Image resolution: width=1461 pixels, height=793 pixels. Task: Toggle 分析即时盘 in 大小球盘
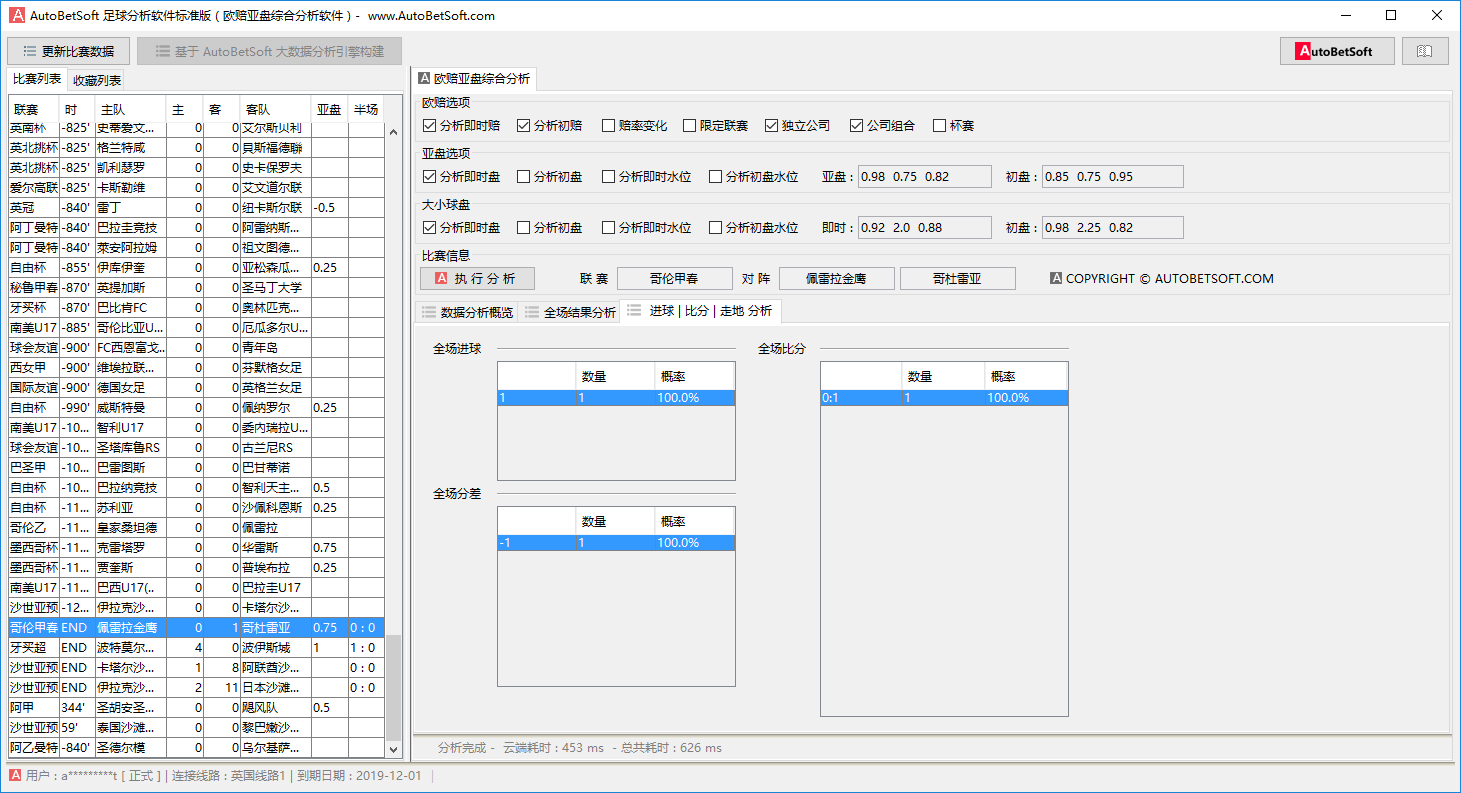pyautogui.click(x=461, y=228)
